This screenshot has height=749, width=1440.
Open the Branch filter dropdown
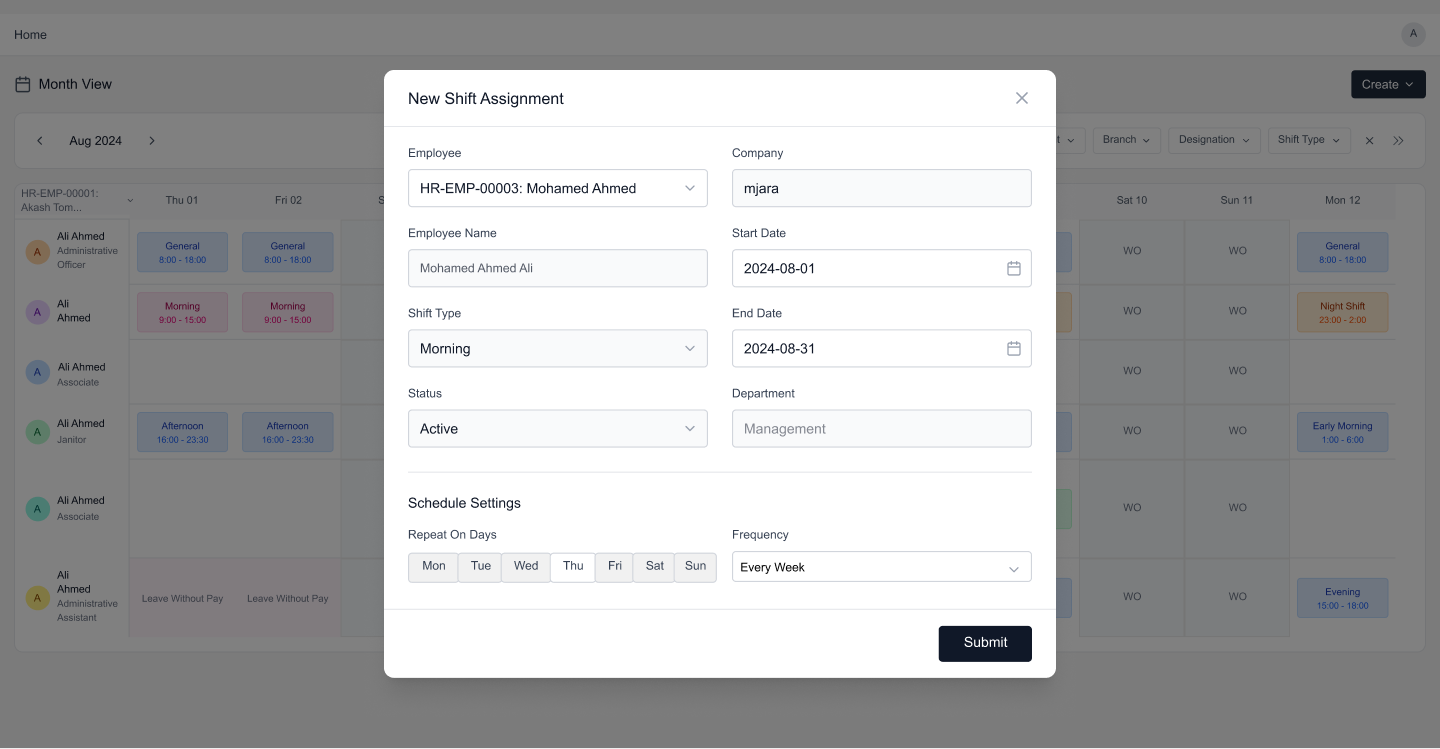(1127, 140)
